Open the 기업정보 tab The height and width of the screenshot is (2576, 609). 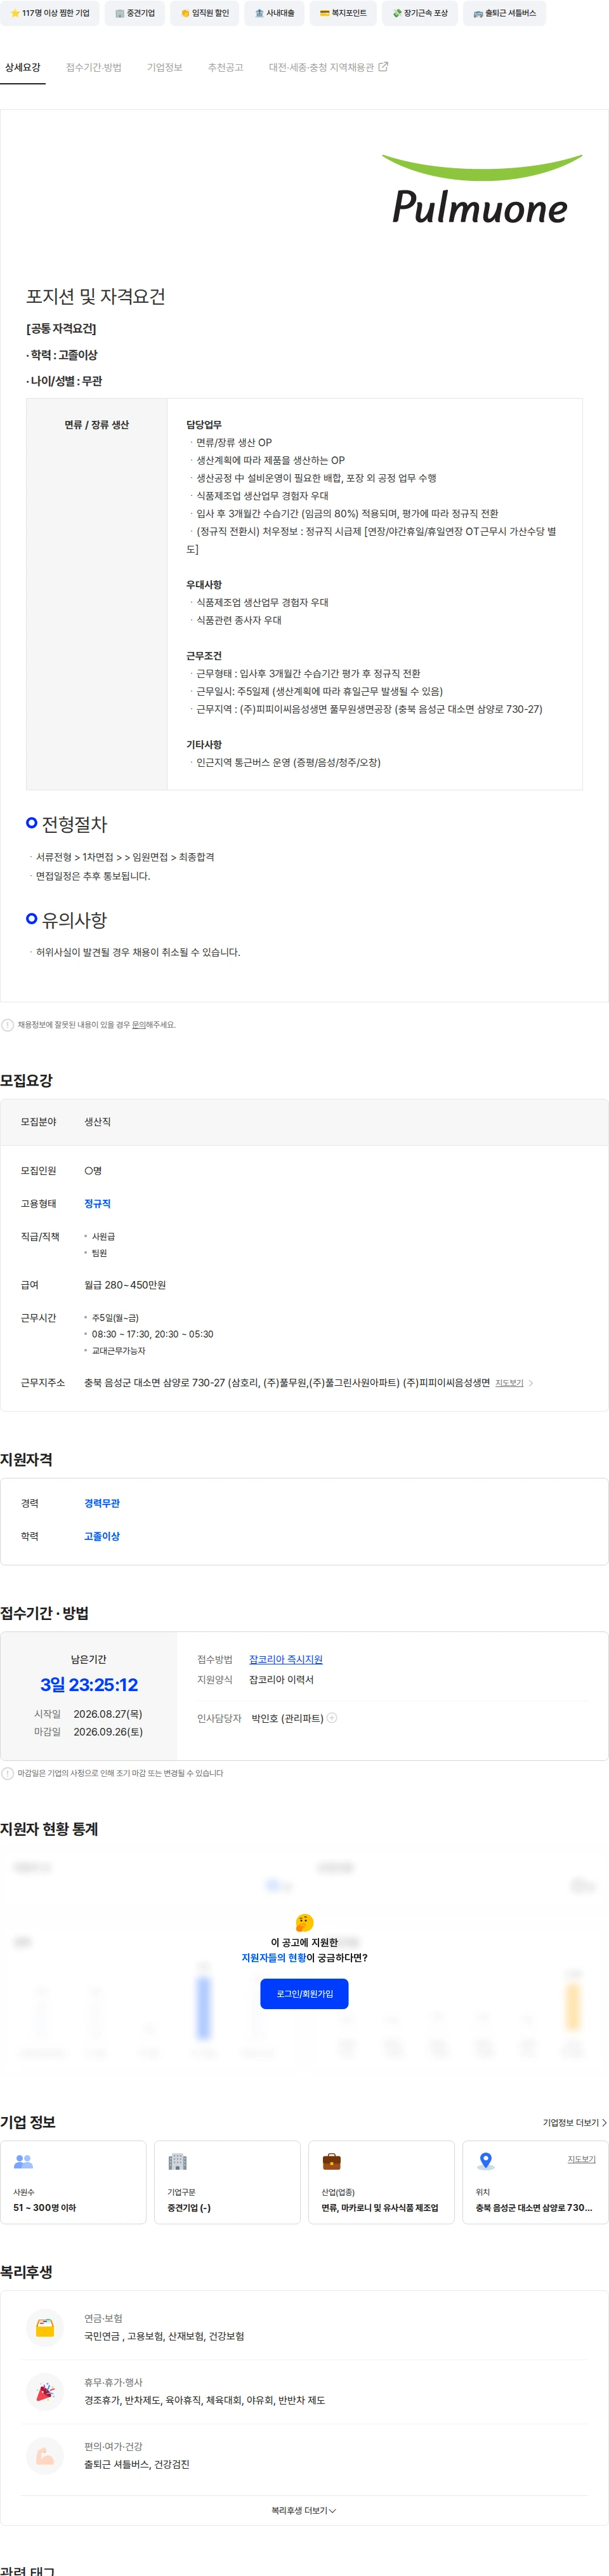coord(165,67)
